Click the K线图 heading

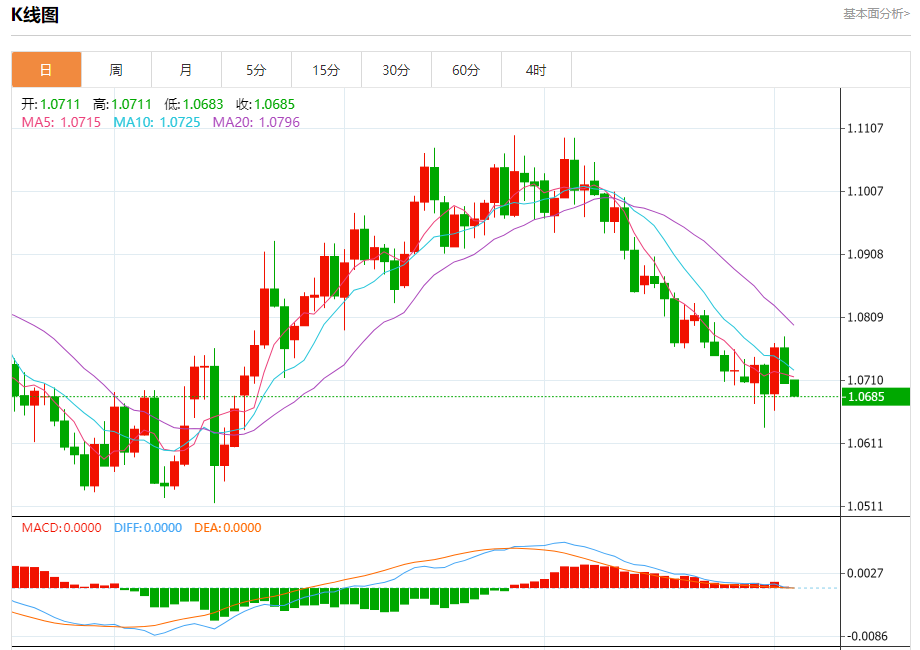[35, 15]
